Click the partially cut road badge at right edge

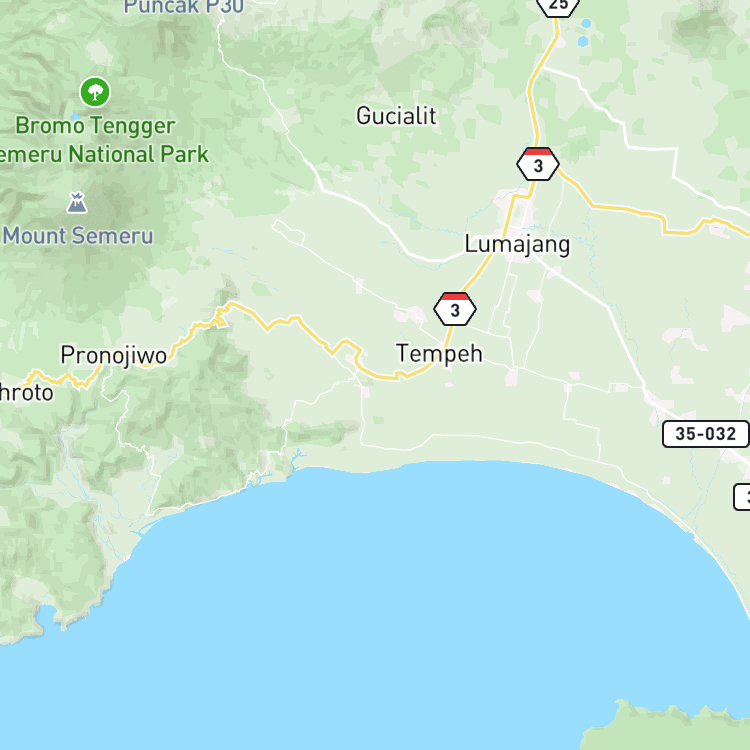[x=742, y=497]
